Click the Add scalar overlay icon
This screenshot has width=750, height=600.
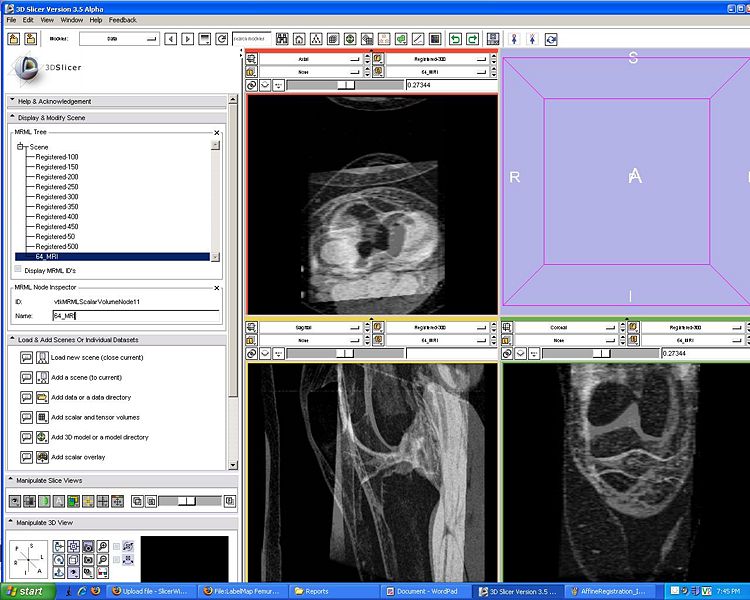click(x=42, y=457)
